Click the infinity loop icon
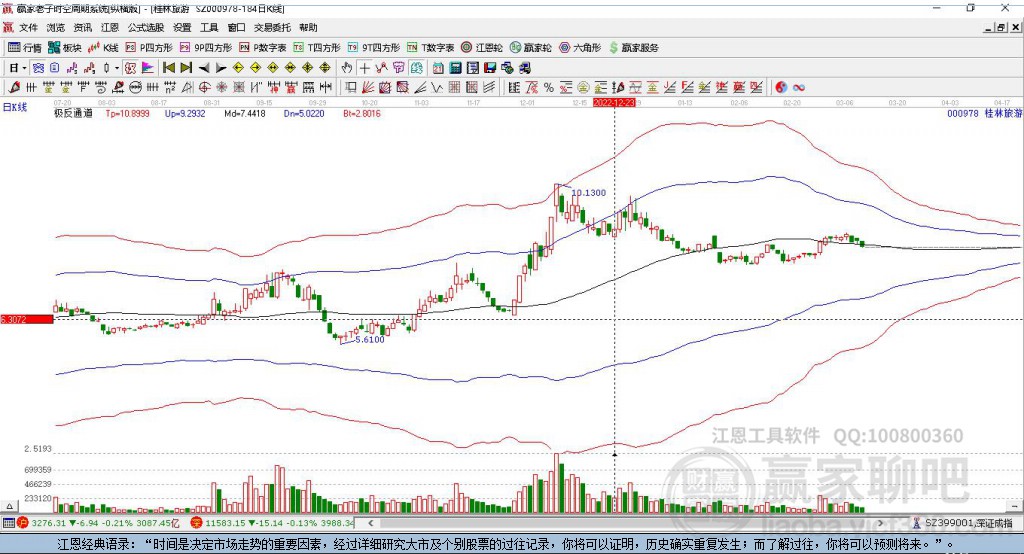The height and width of the screenshot is (554, 1024). point(798,87)
